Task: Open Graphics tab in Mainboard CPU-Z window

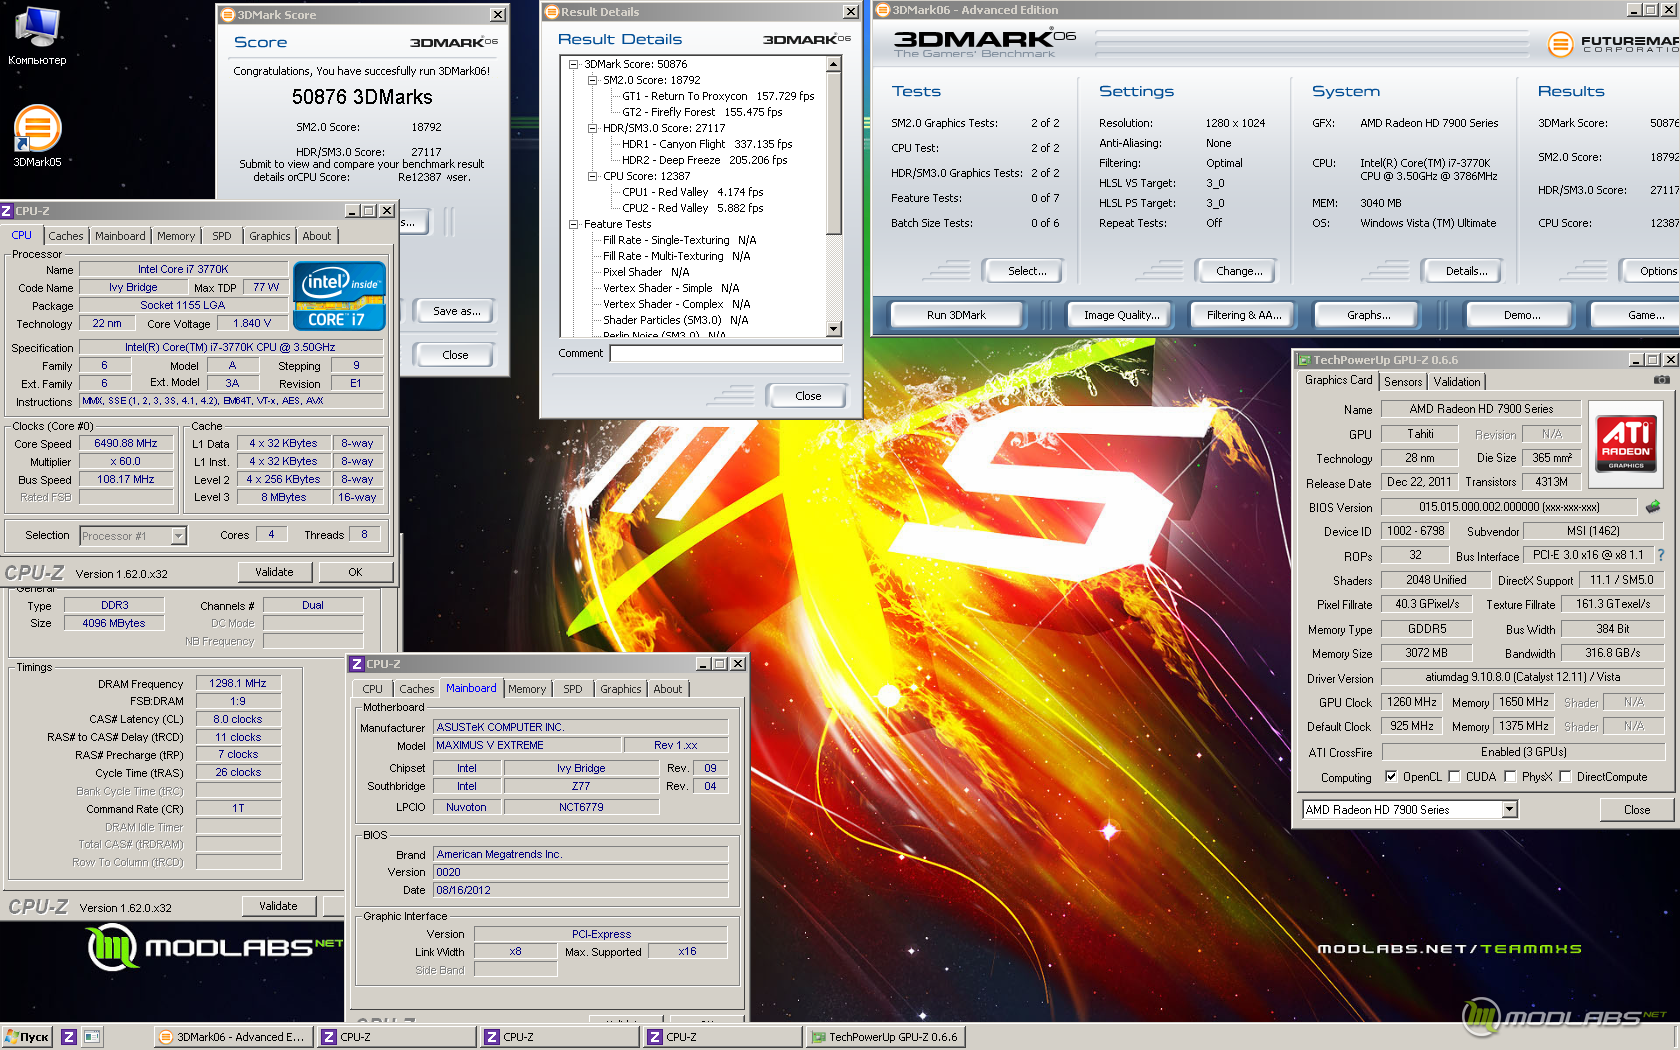Action: [x=621, y=689]
